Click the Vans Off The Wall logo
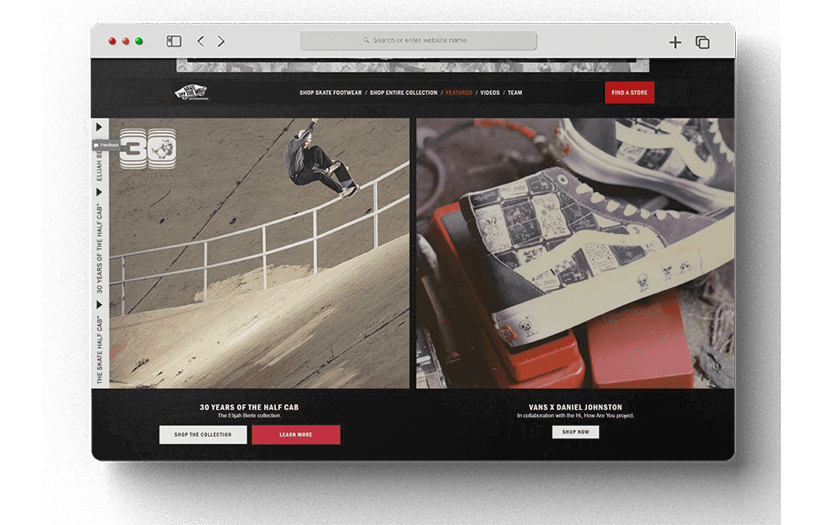This screenshot has height=525, width=825. coord(192,93)
